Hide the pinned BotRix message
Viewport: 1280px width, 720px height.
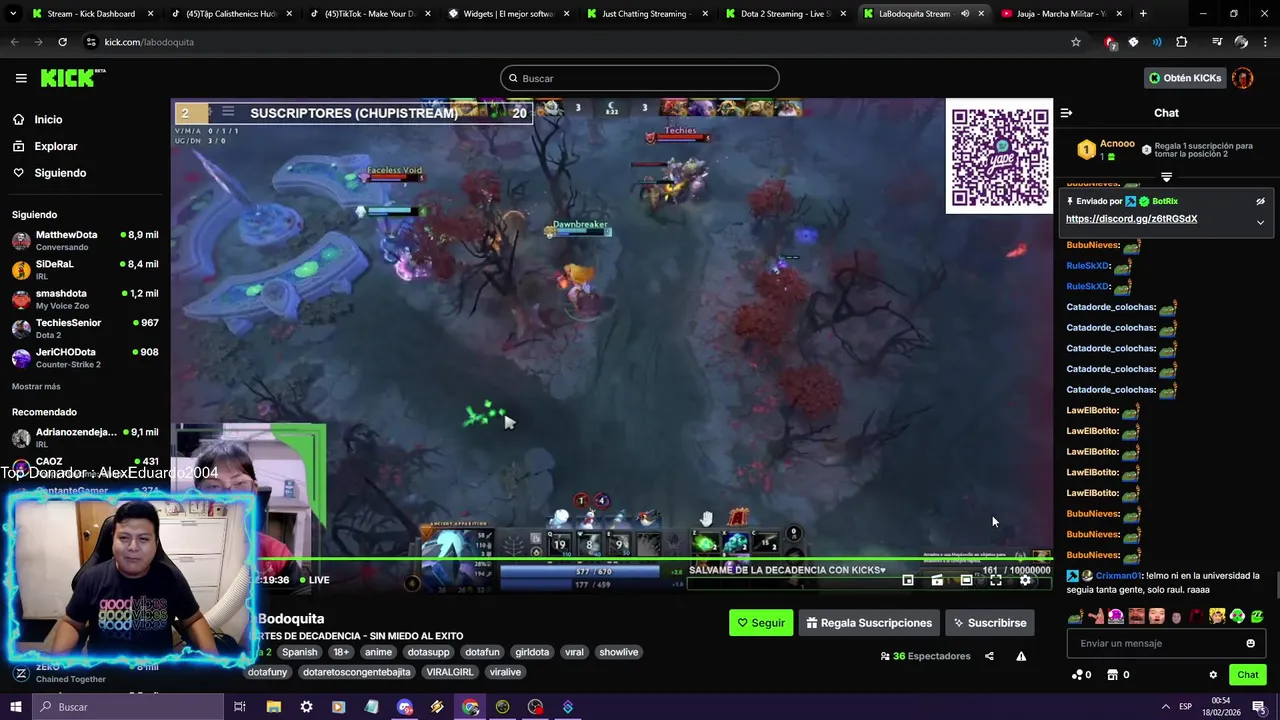coord(1260,201)
